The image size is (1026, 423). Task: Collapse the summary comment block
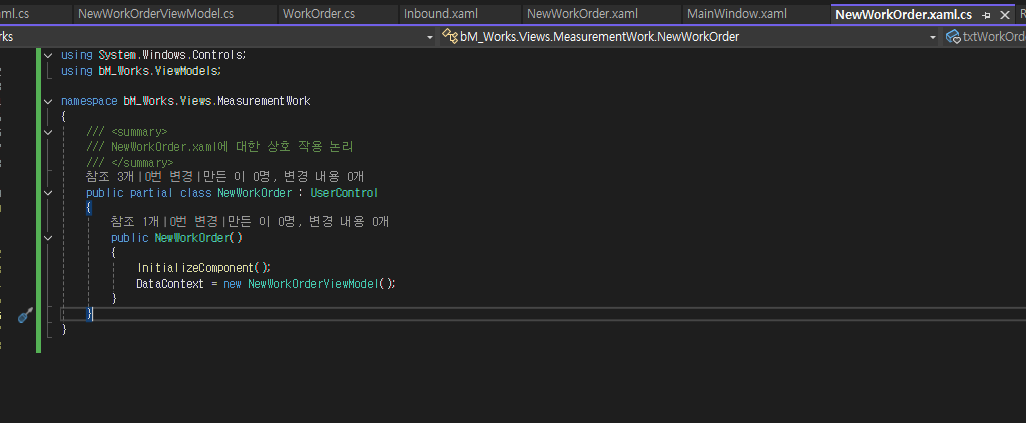(x=47, y=131)
